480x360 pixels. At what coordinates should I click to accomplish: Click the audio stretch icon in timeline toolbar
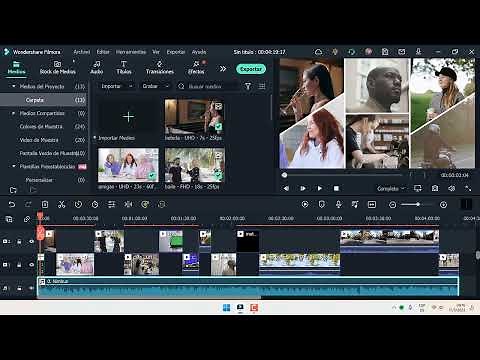pyautogui.click(x=128, y=204)
